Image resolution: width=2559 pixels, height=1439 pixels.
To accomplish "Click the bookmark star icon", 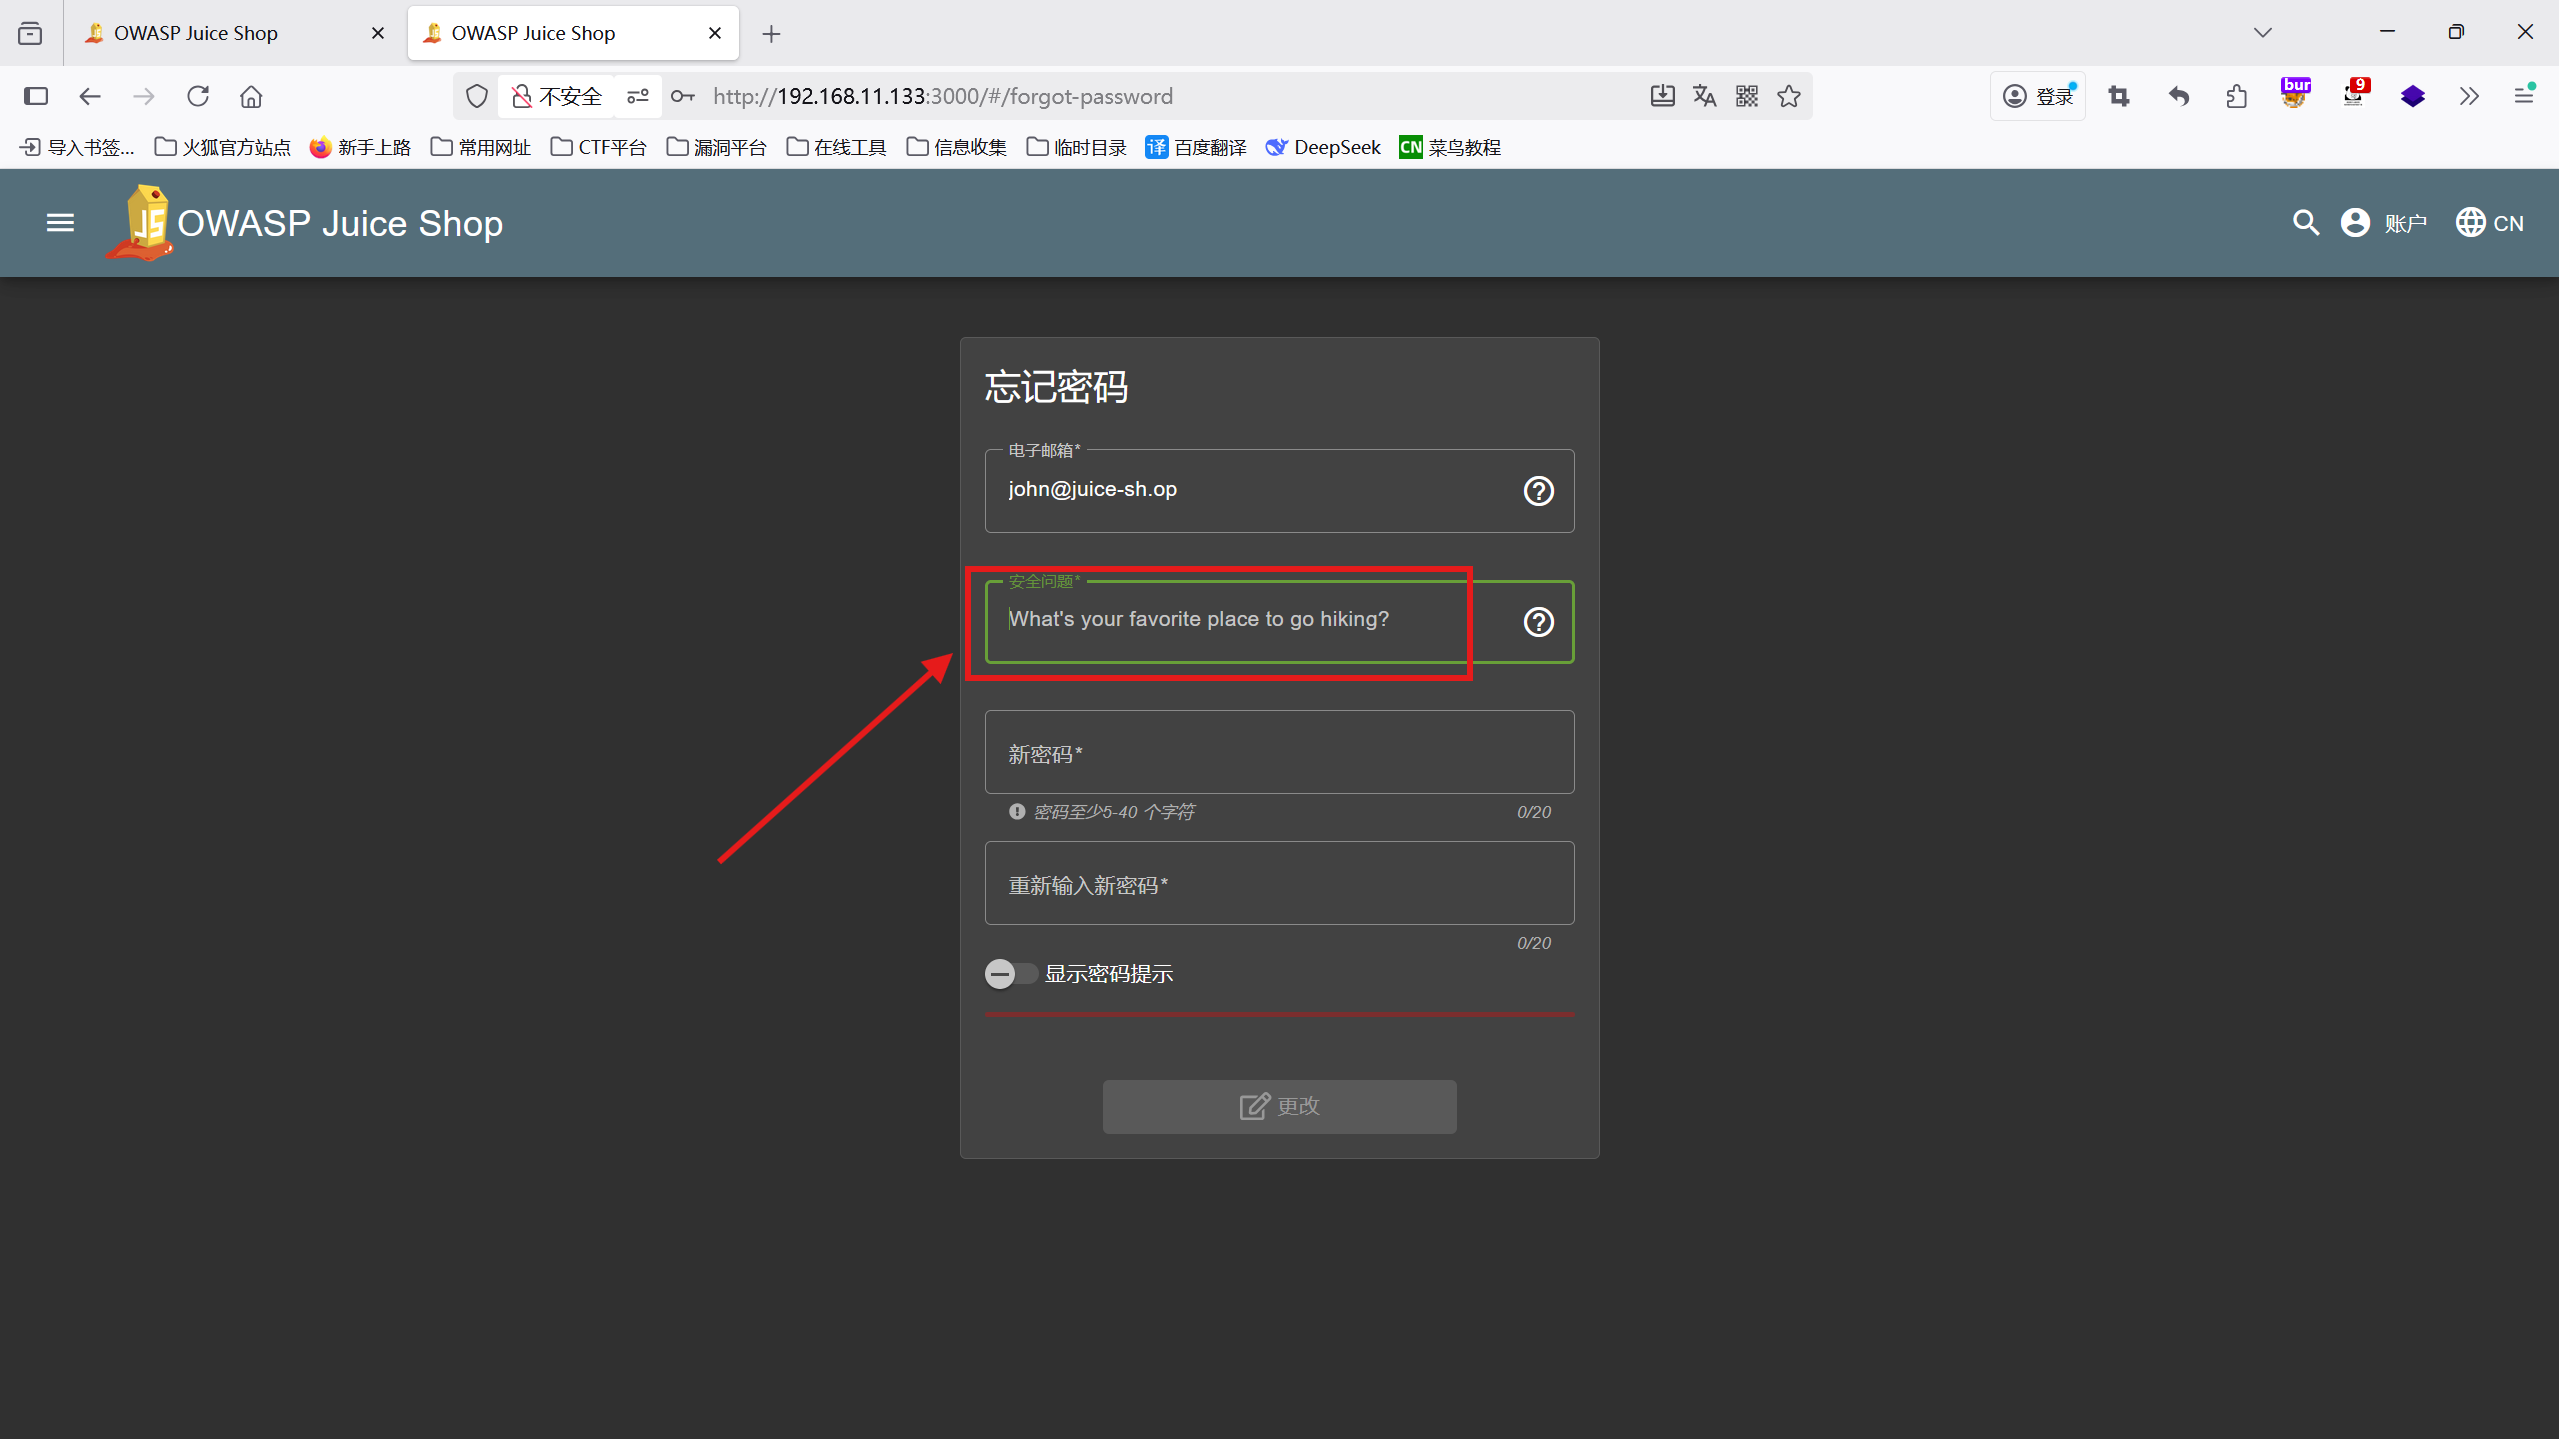I will coord(1789,96).
